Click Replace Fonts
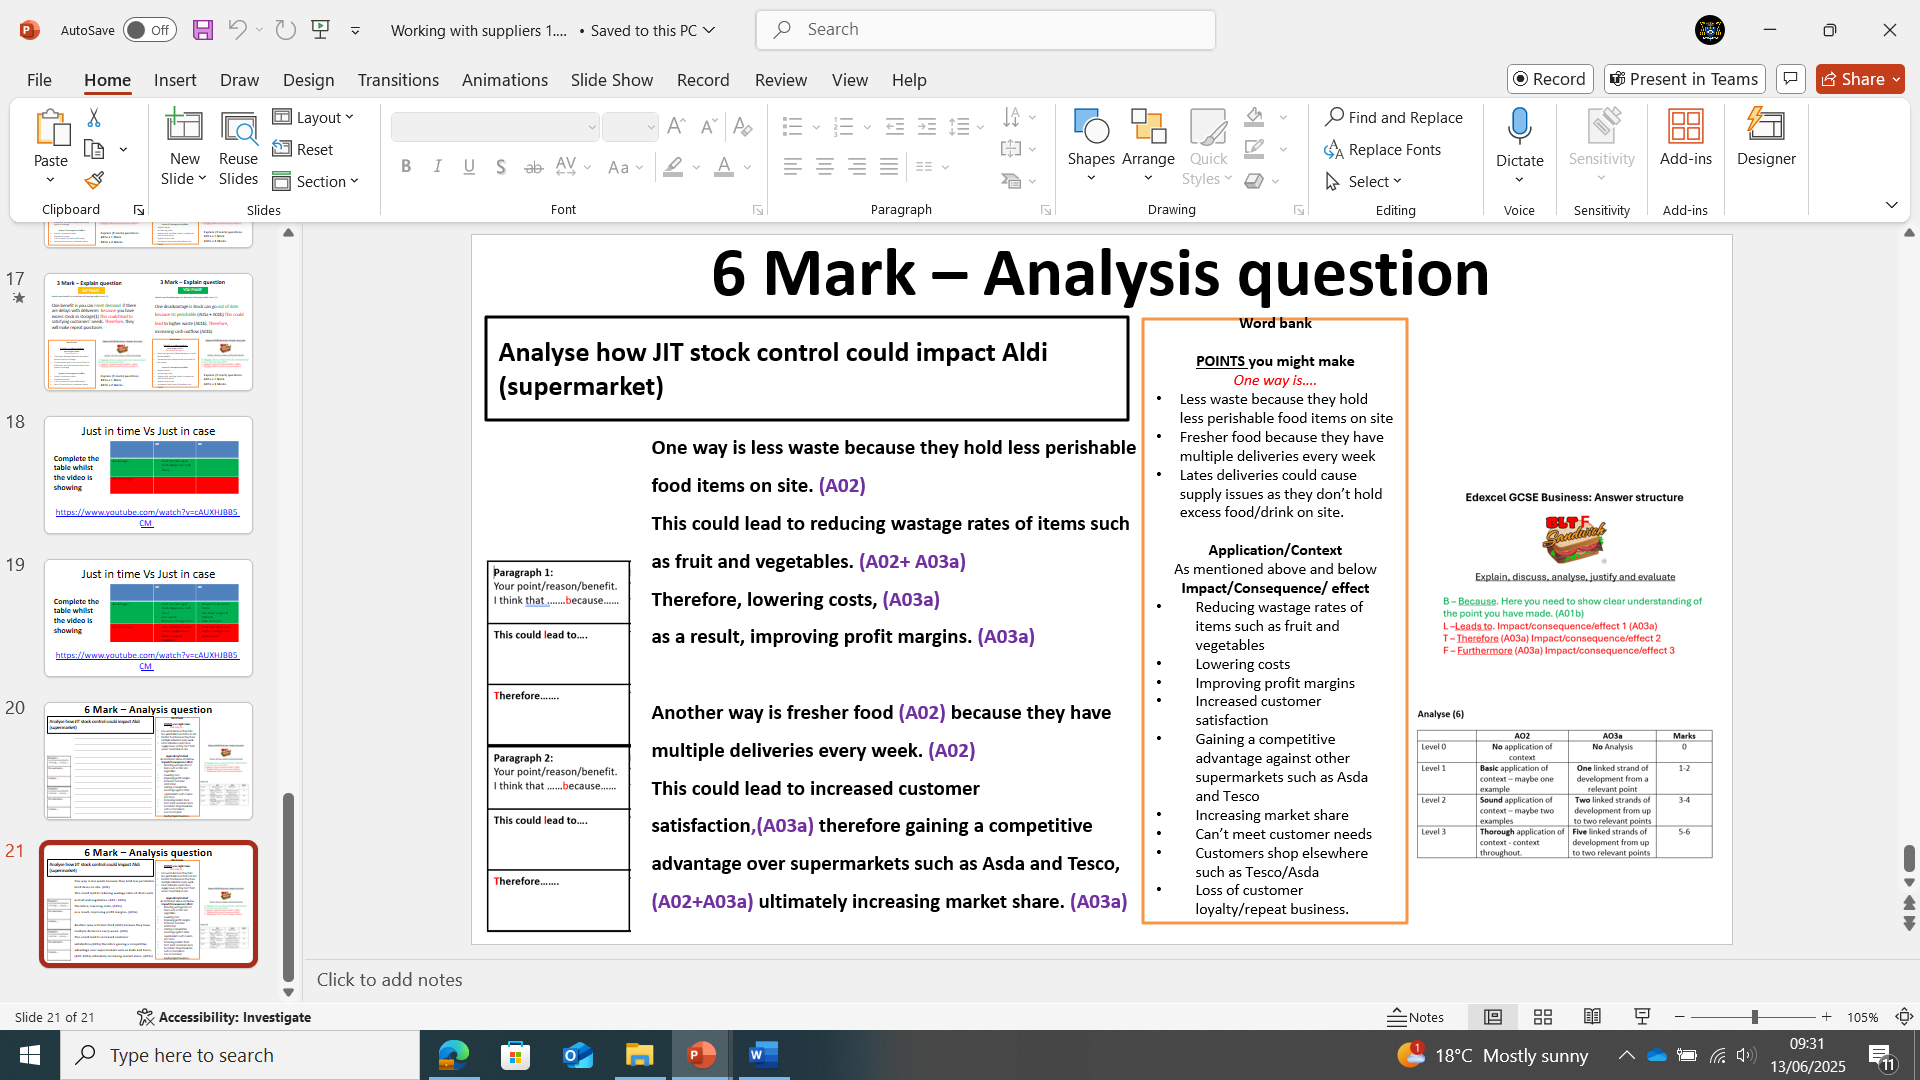1920x1080 pixels. (1383, 149)
